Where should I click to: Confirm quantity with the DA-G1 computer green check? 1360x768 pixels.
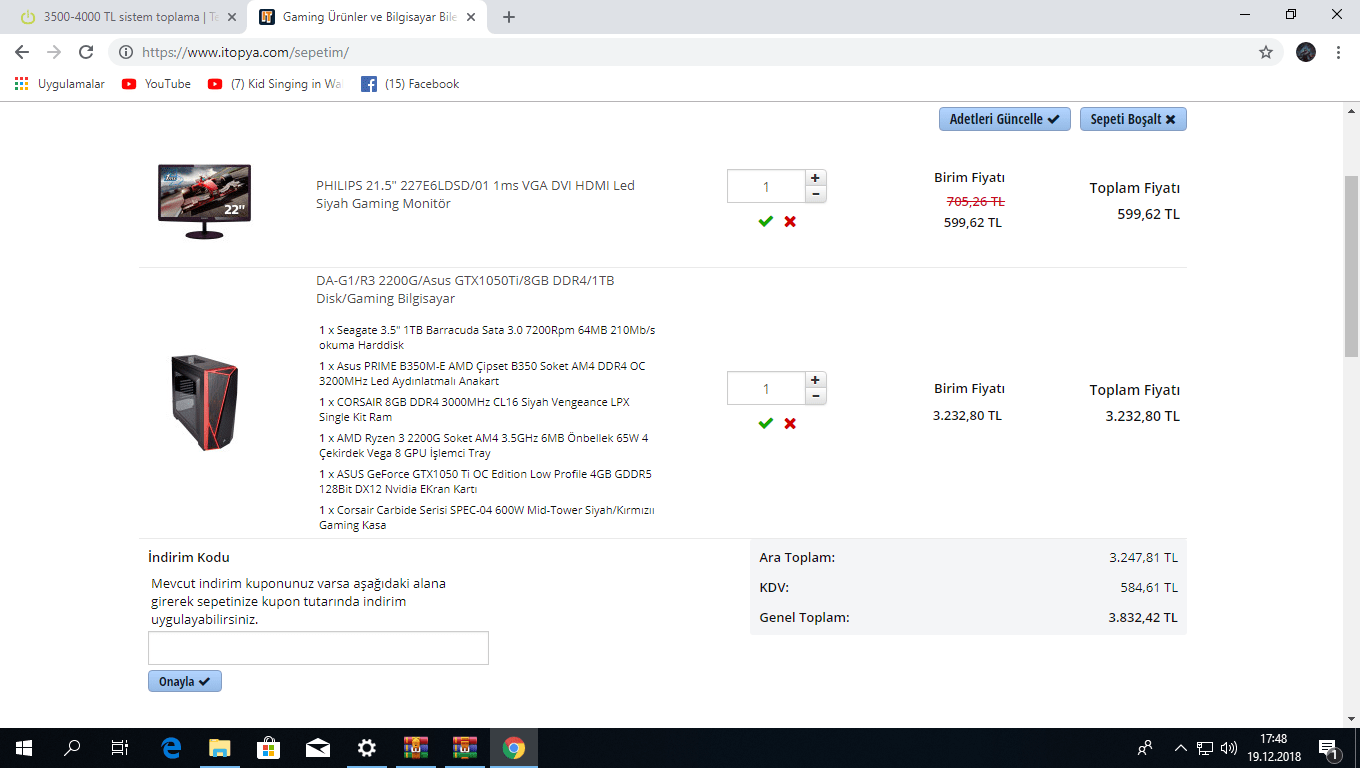(x=766, y=423)
